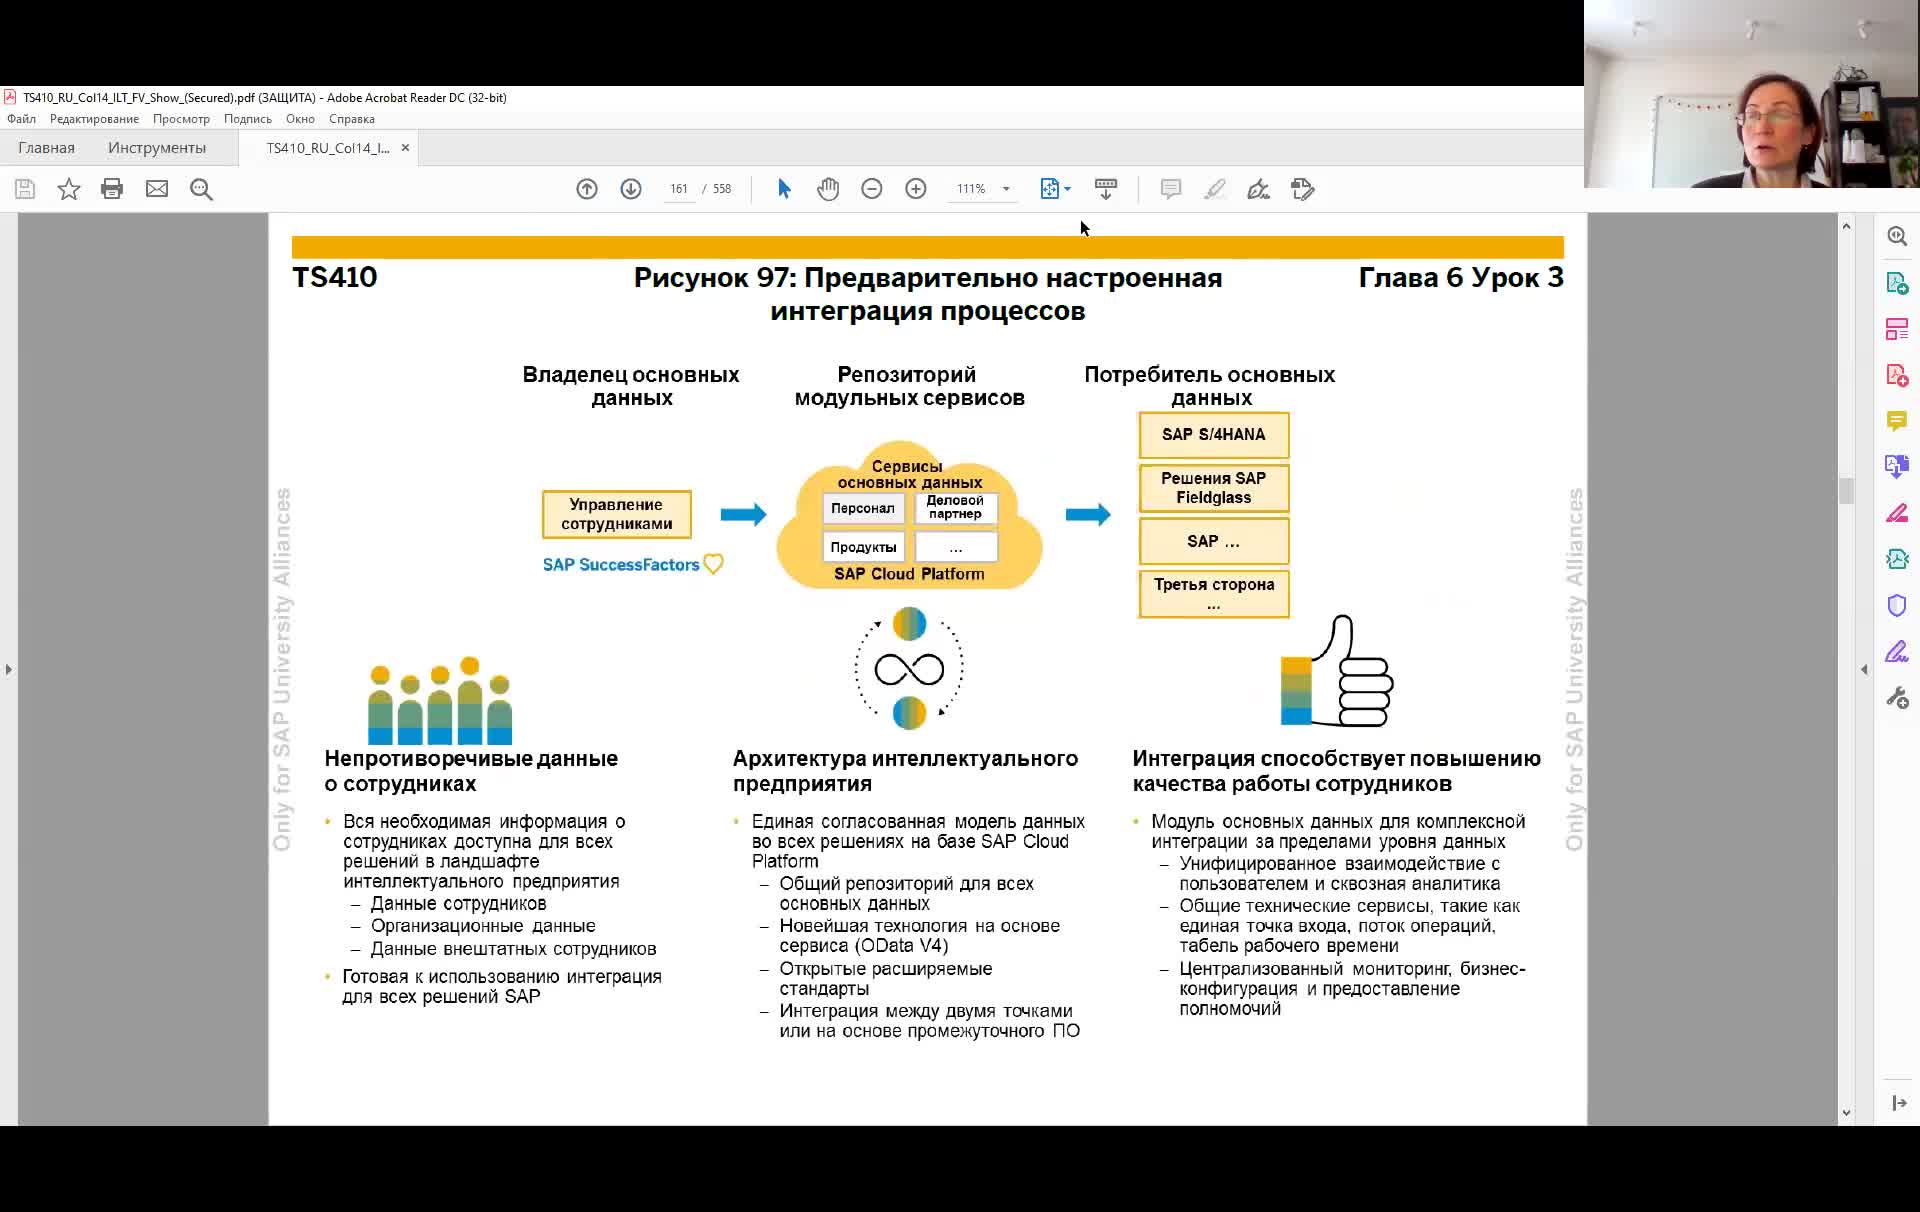This screenshot has height=1212, width=1920.
Task: Close the TS410_RU_Col14 document tab
Action: point(405,148)
